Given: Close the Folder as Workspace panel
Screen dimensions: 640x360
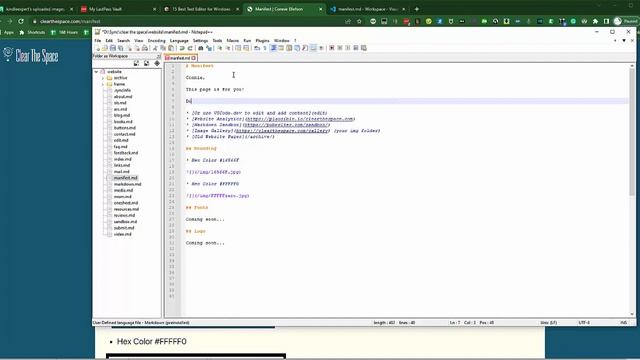Looking at the screenshot, I should (x=158, y=56).
